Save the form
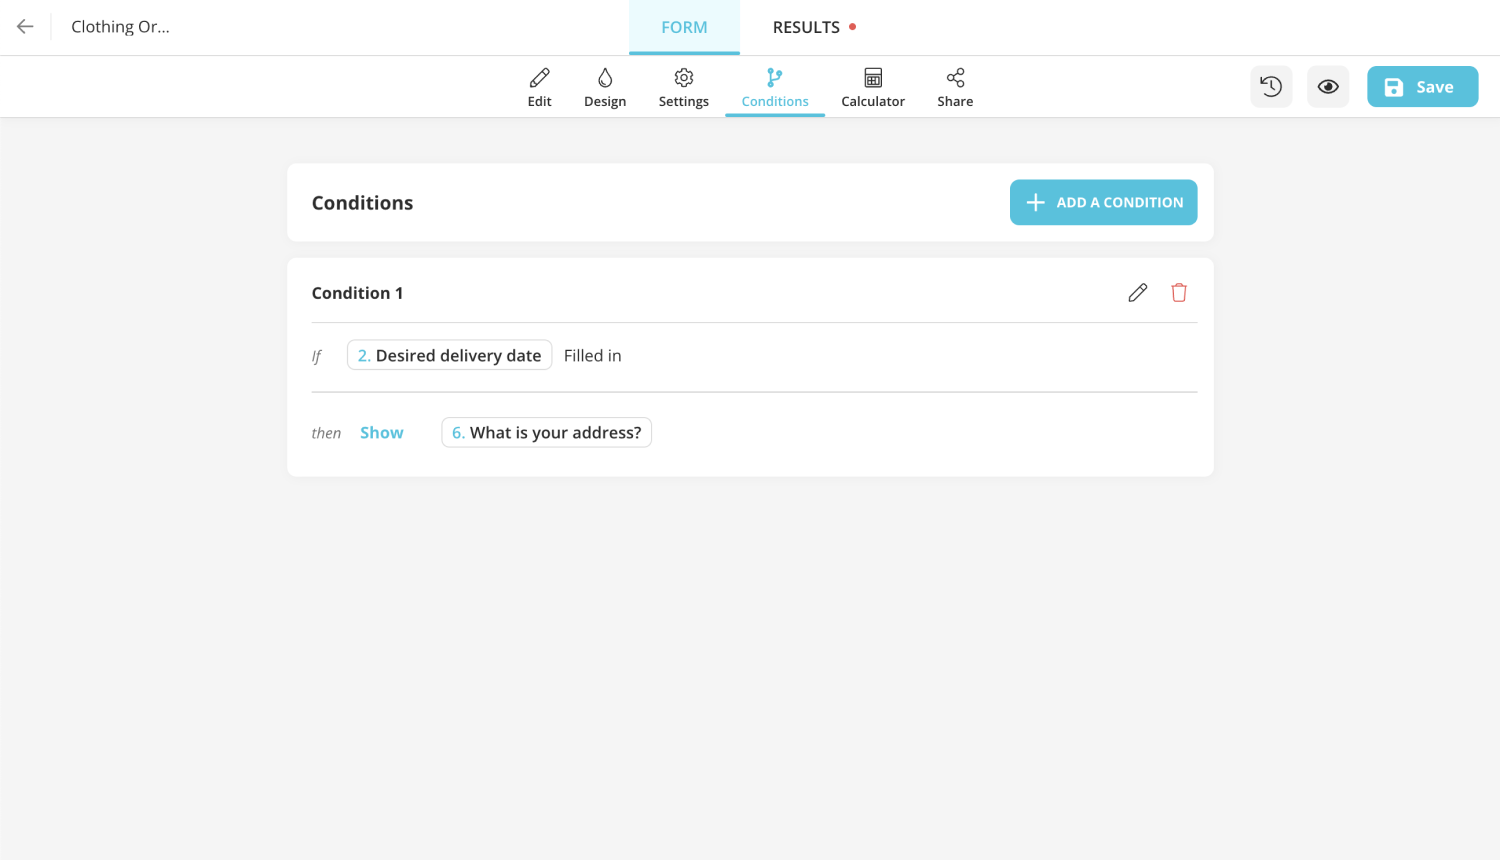 coord(1422,86)
